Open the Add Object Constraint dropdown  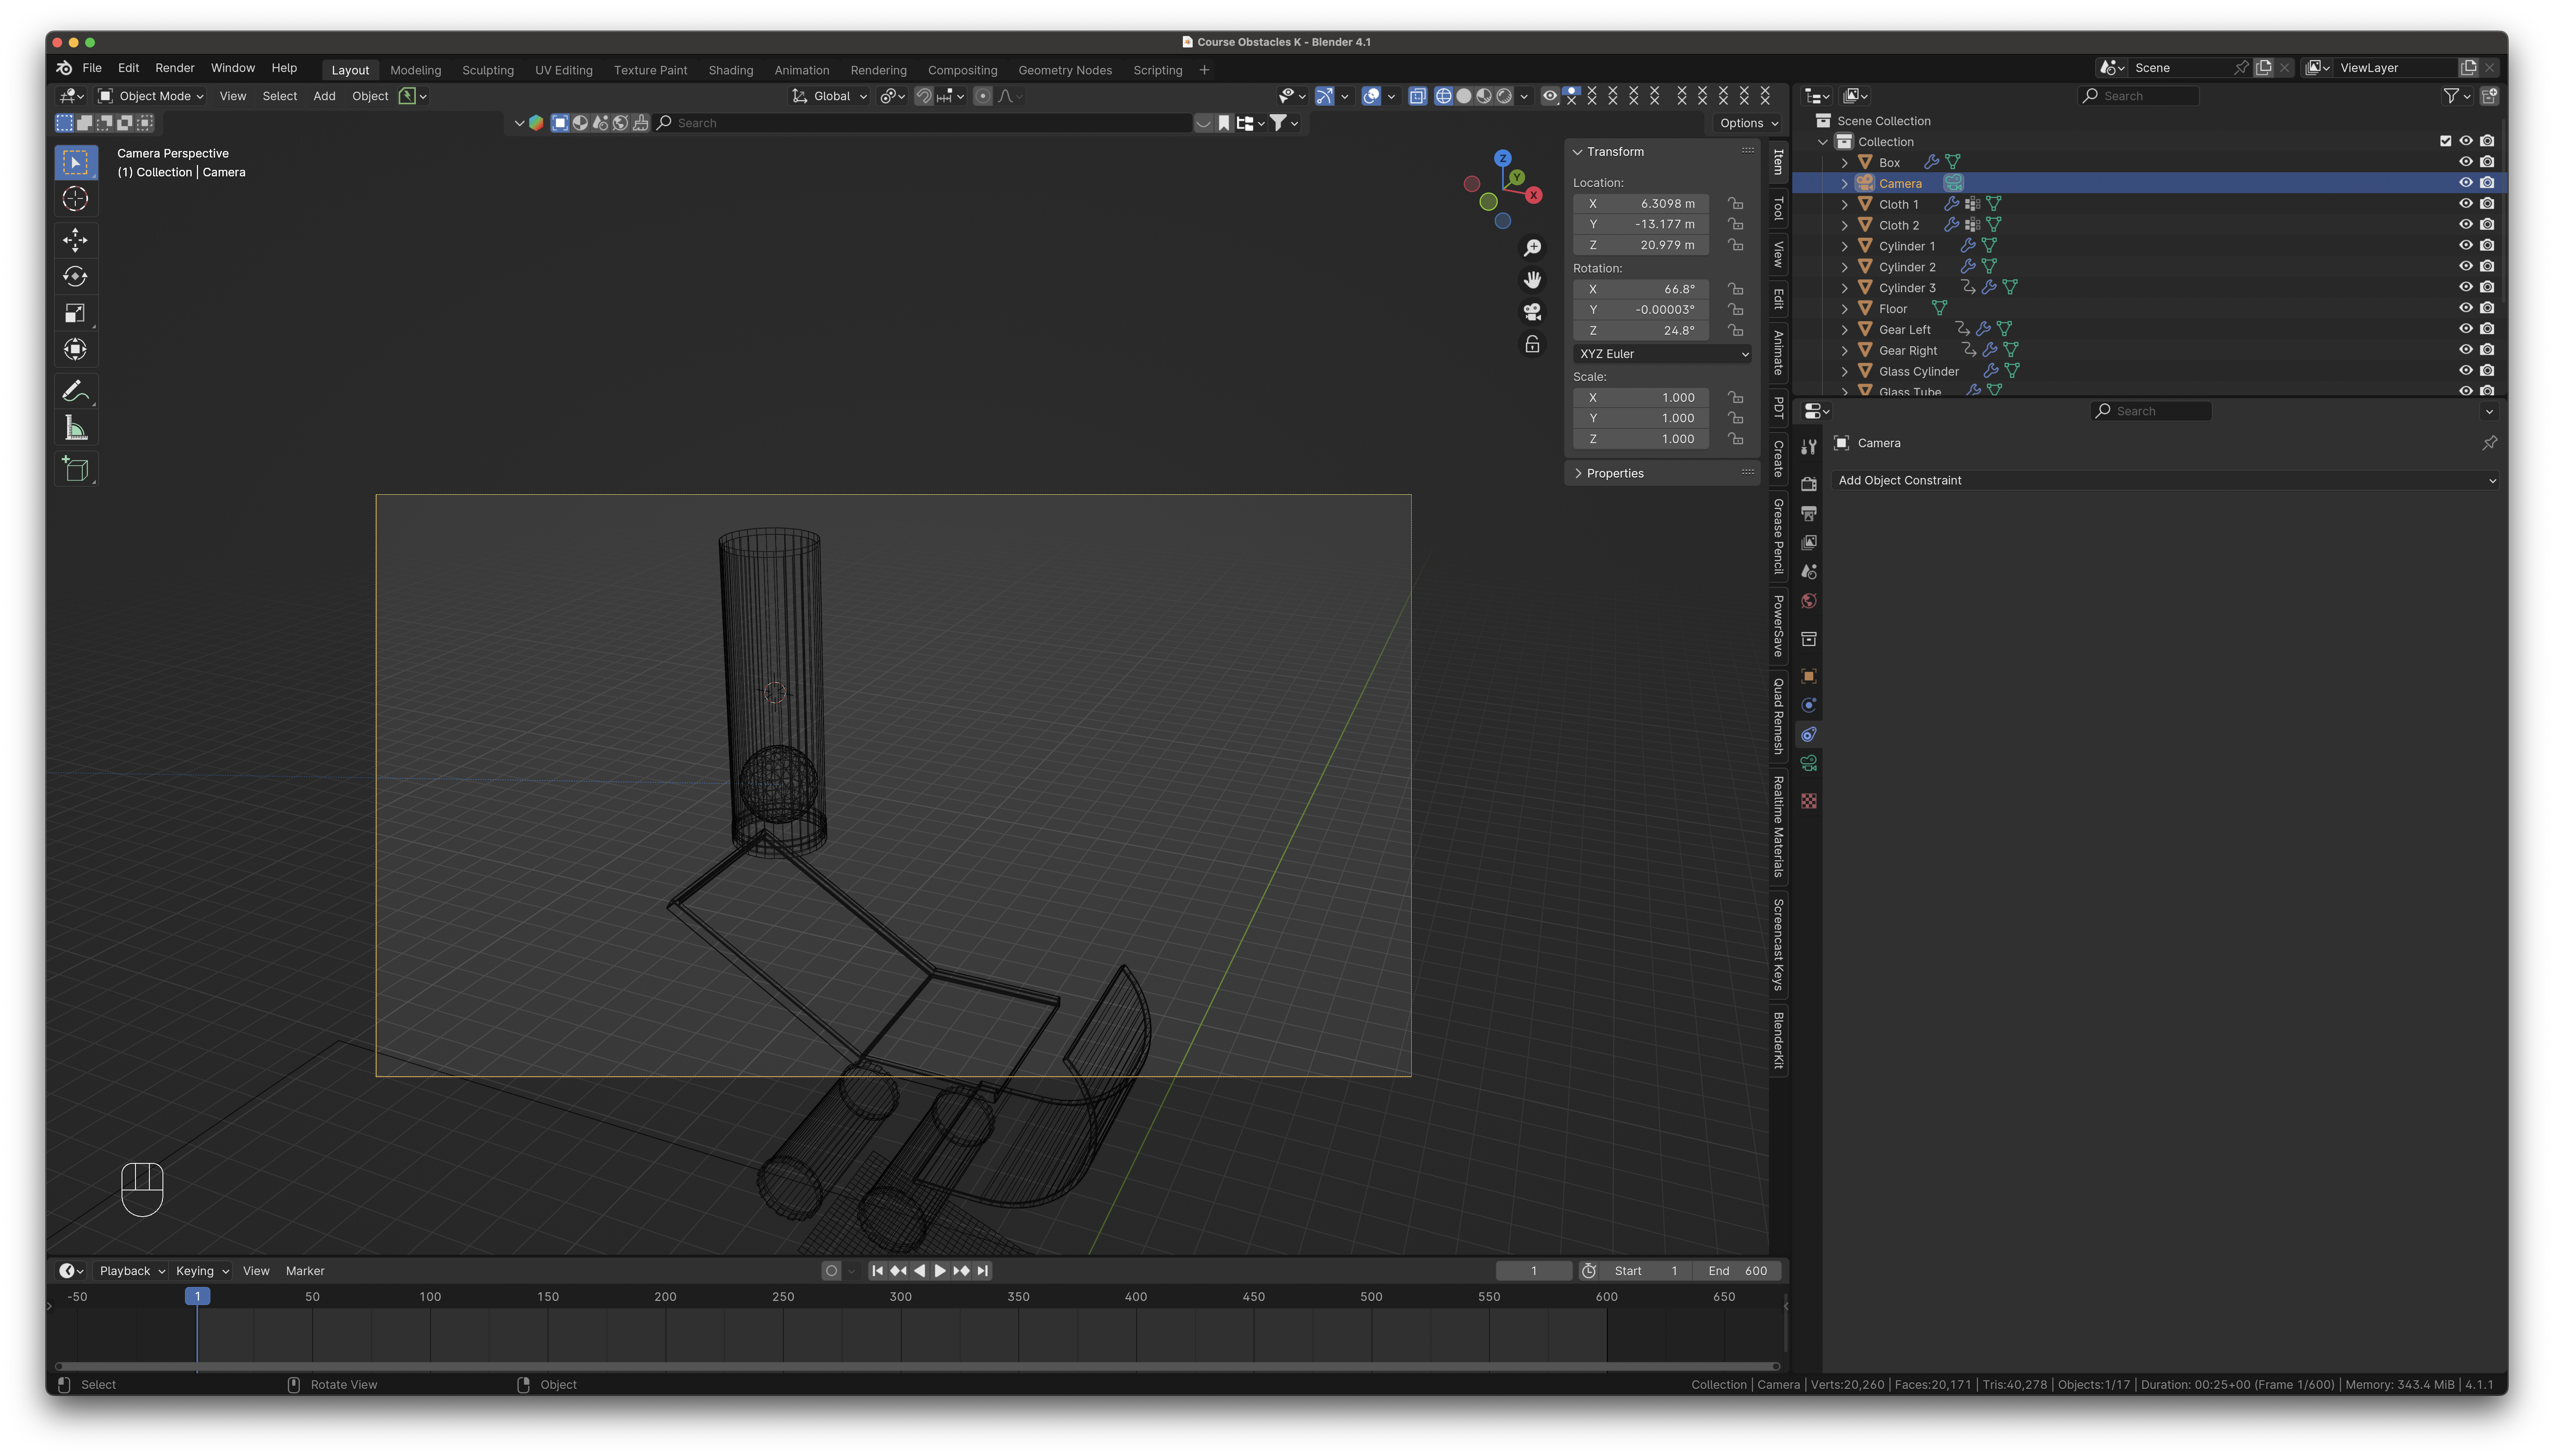tap(2166, 481)
